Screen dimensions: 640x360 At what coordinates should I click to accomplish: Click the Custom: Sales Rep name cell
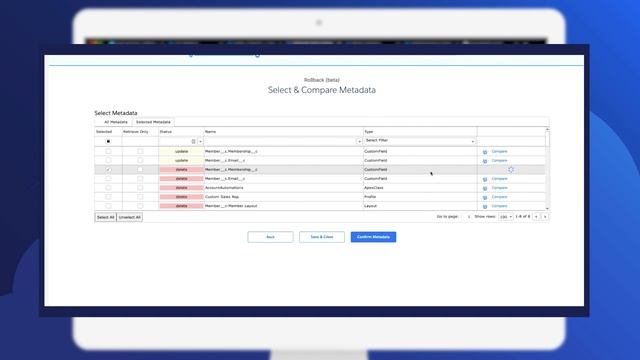click(x=283, y=197)
